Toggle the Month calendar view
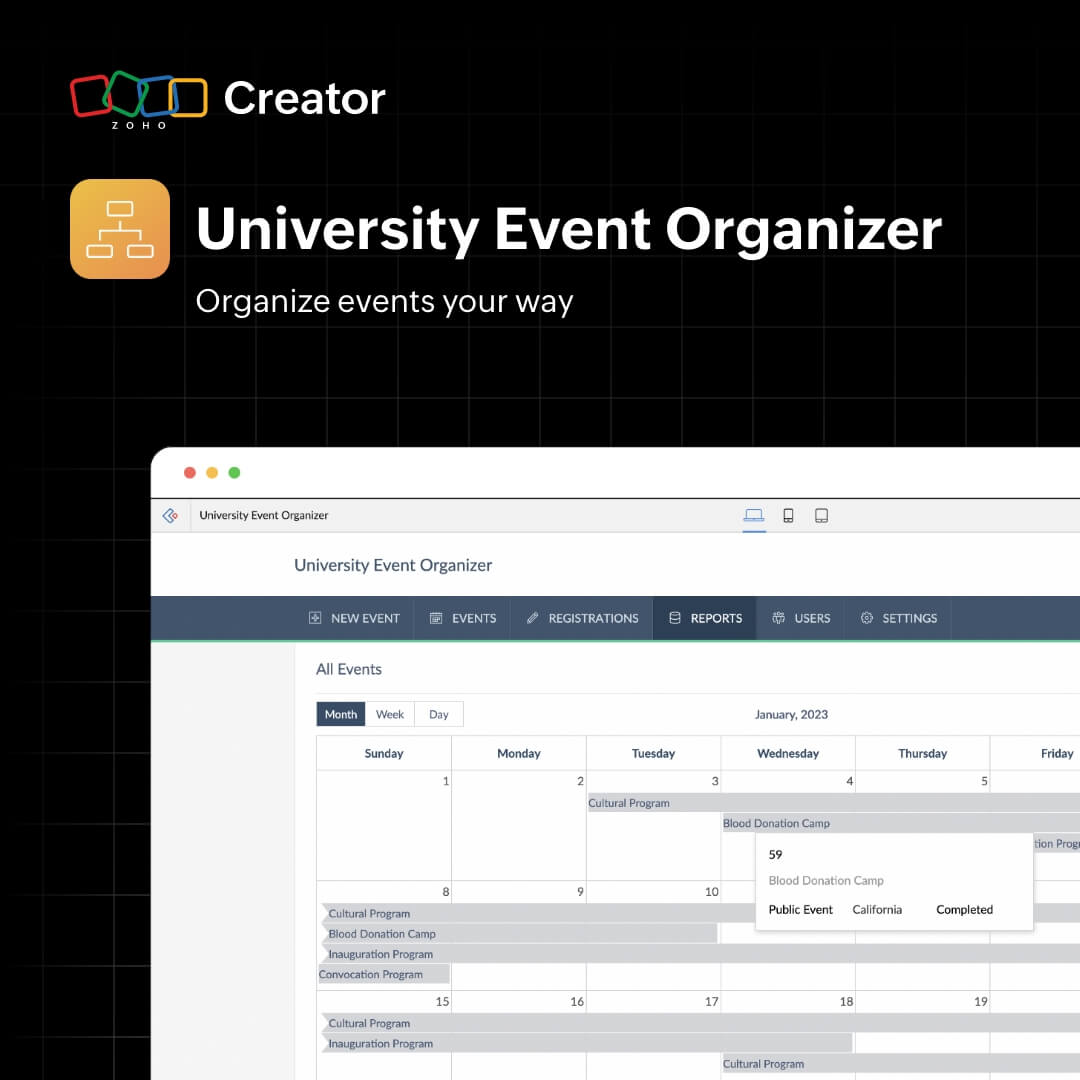The height and width of the screenshot is (1080, 1080). (x=340, y=714)
